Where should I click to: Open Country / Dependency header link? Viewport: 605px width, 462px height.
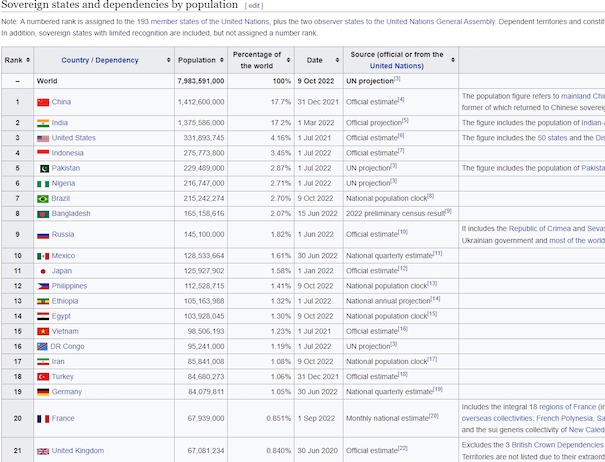pos(100,60)
